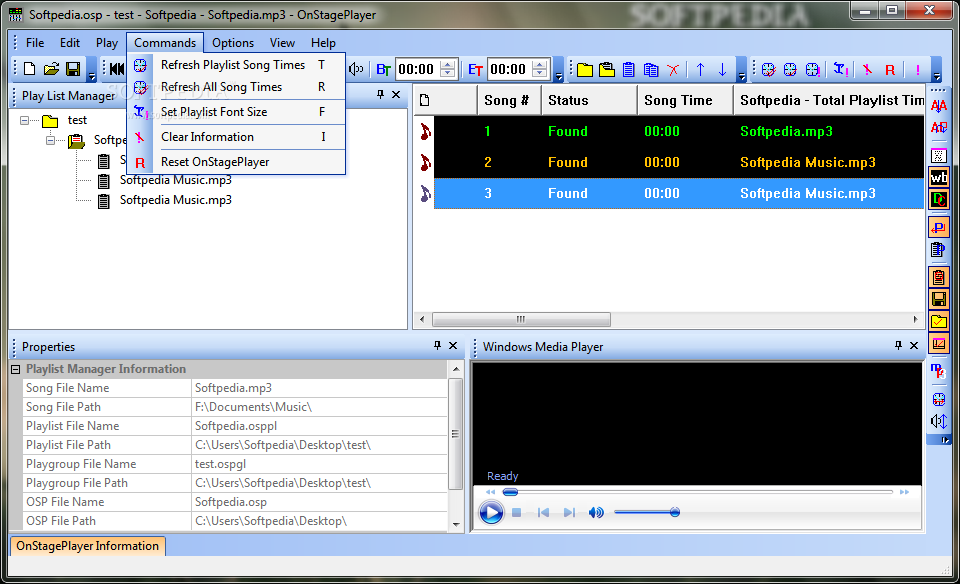Switch to OnStagePlayer Information tab
The width and height of the screenshot is (960, 584).
coord(88,546)
